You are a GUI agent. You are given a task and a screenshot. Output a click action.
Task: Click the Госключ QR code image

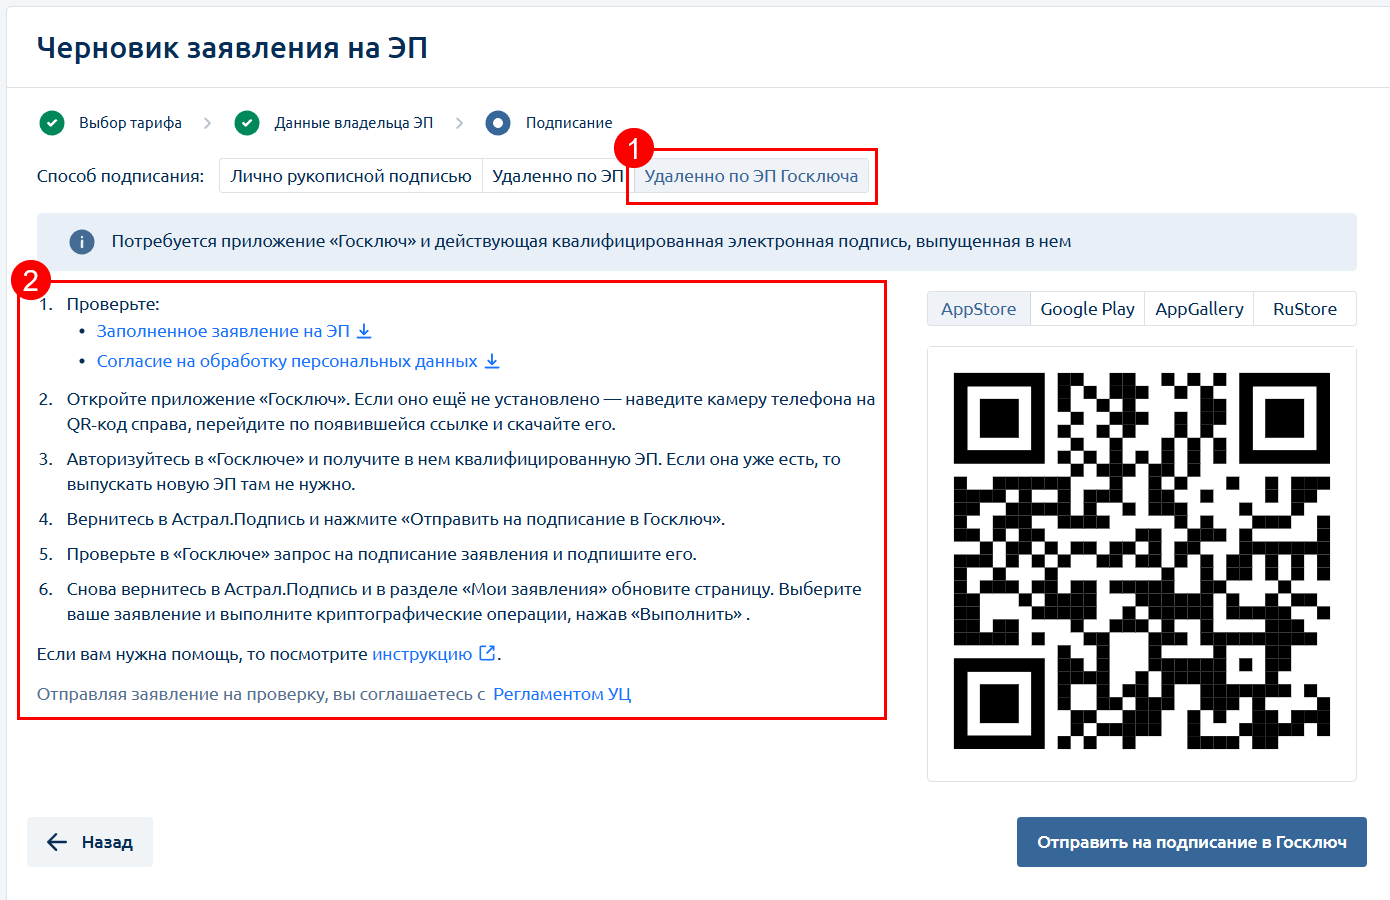1142,561
